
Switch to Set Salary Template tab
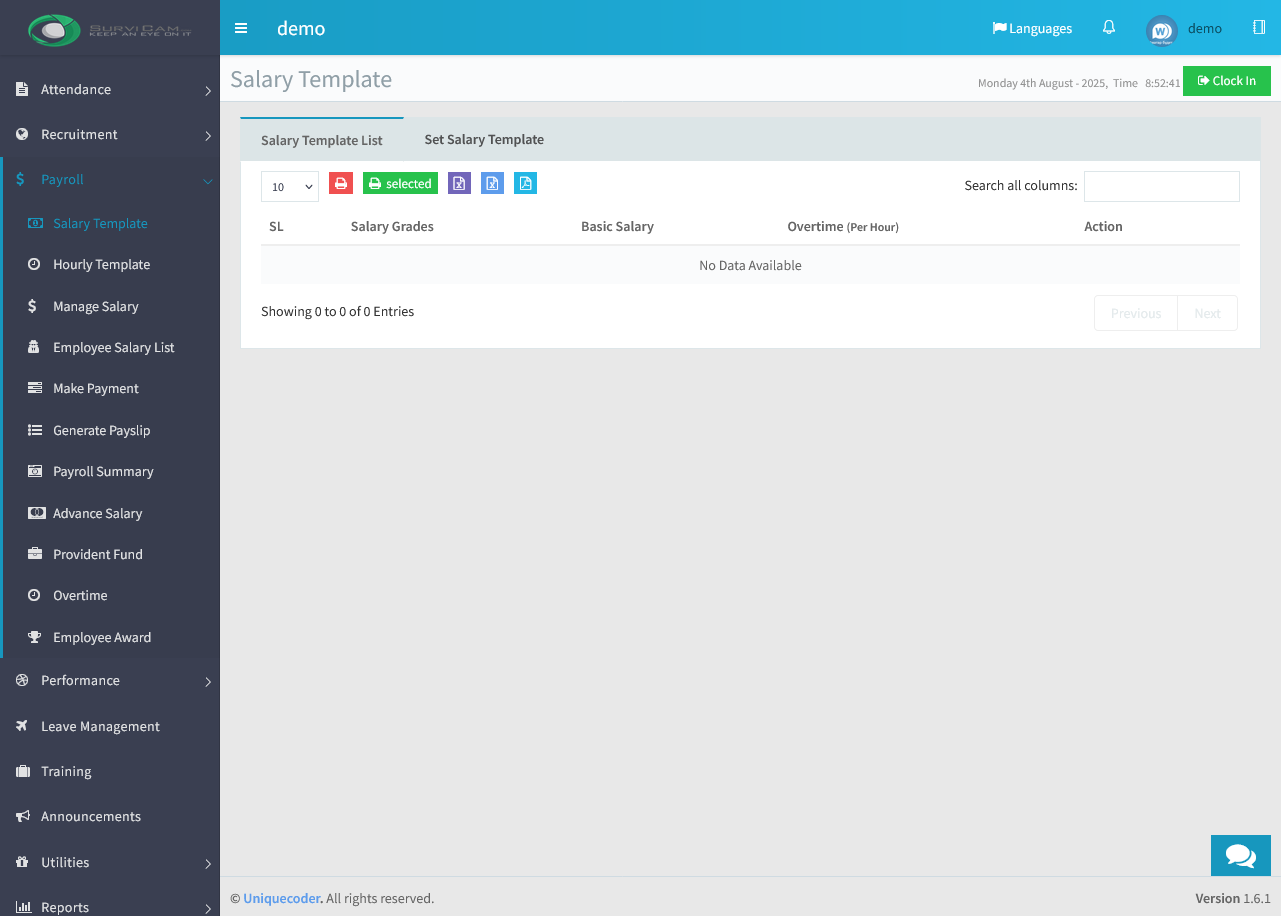pyautogui.click(x=484, y=139)
